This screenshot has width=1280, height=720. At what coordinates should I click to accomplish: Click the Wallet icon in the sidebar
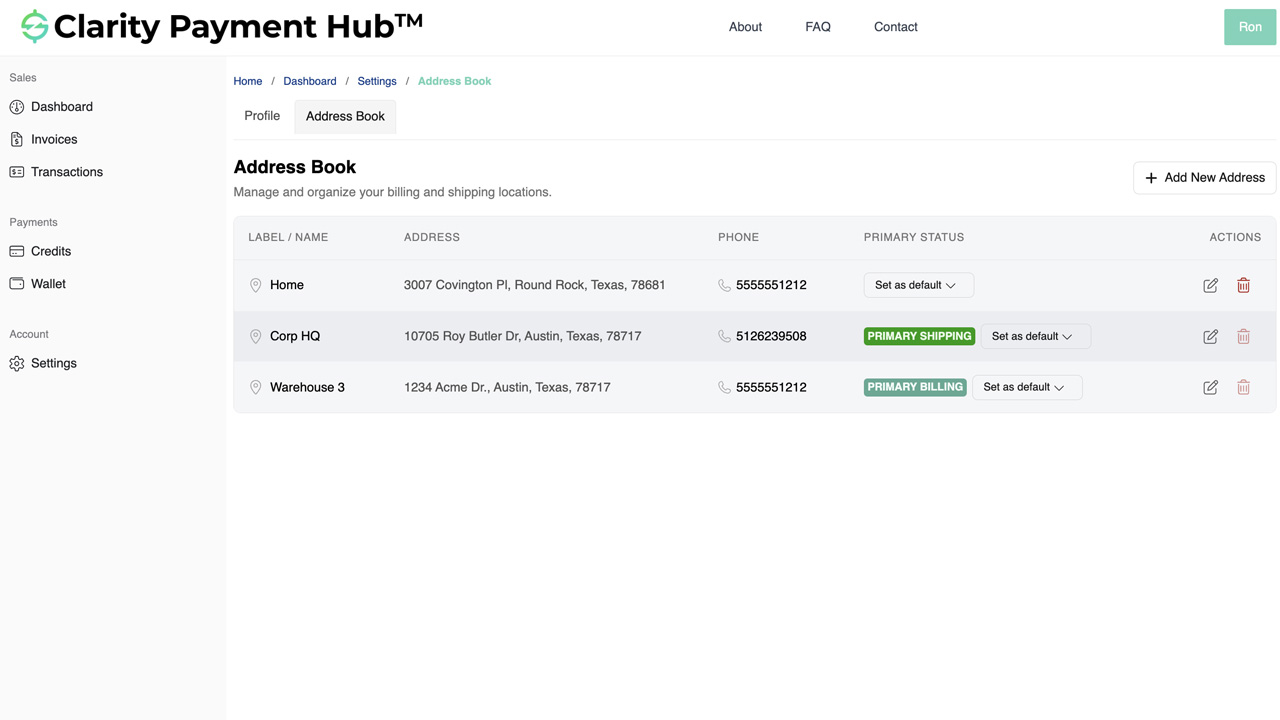16,283
